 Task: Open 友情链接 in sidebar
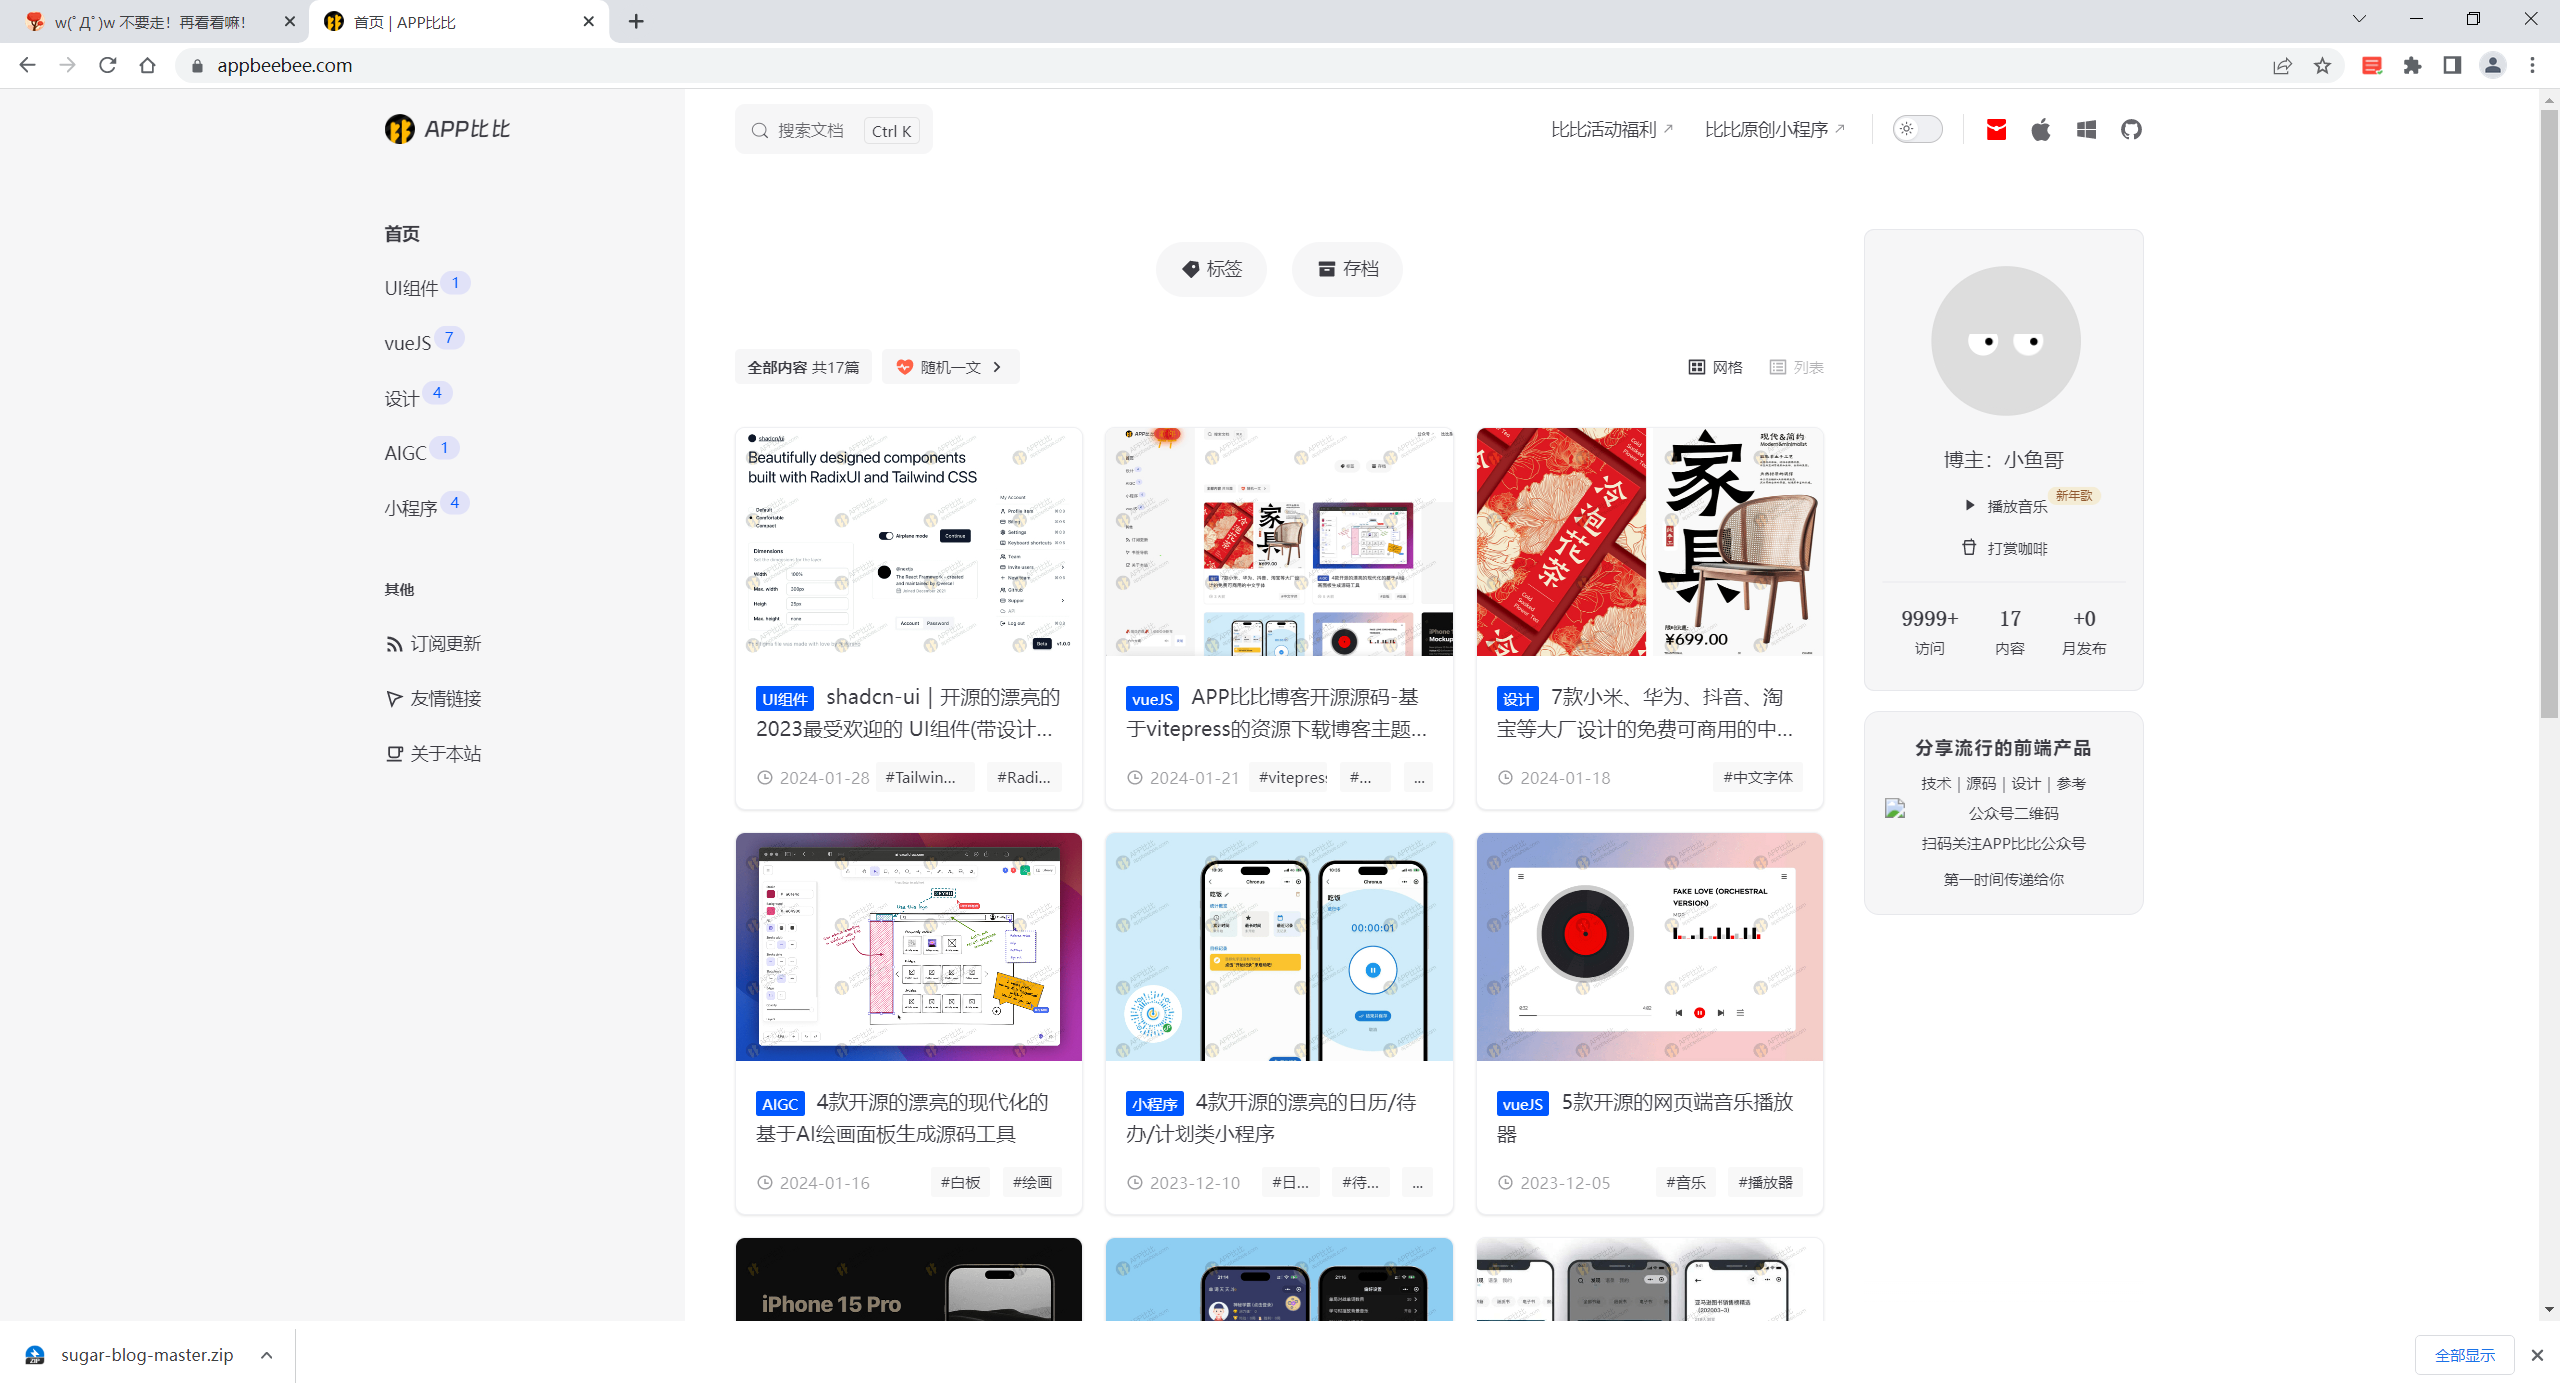tap(434, 699)
